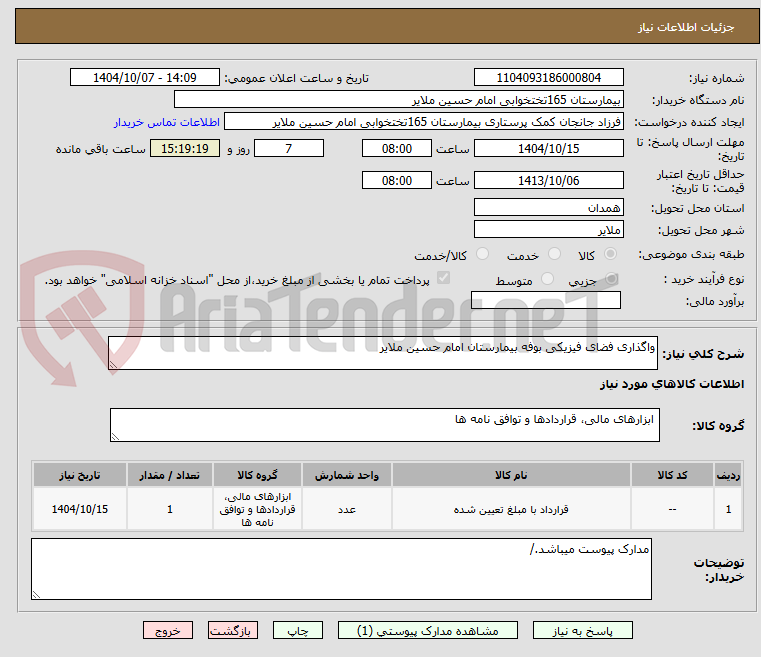
Task: Click the پاسخ به نیاز button
Action: pyautogui.click(x=582, y=630)
